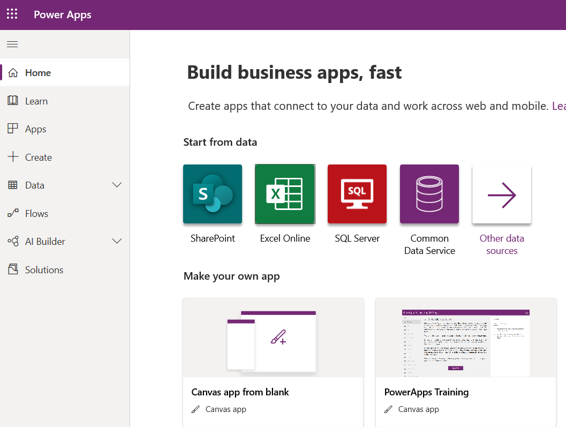Screen dimensions: 566x427
Task: Select the Data label in the sidebar
Action: tap(35, 185)
